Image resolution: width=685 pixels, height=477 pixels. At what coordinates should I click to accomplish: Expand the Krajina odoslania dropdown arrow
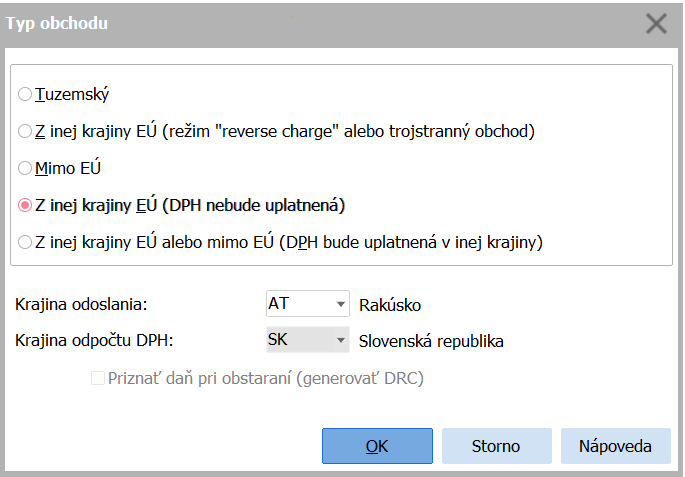pos(341,304)
